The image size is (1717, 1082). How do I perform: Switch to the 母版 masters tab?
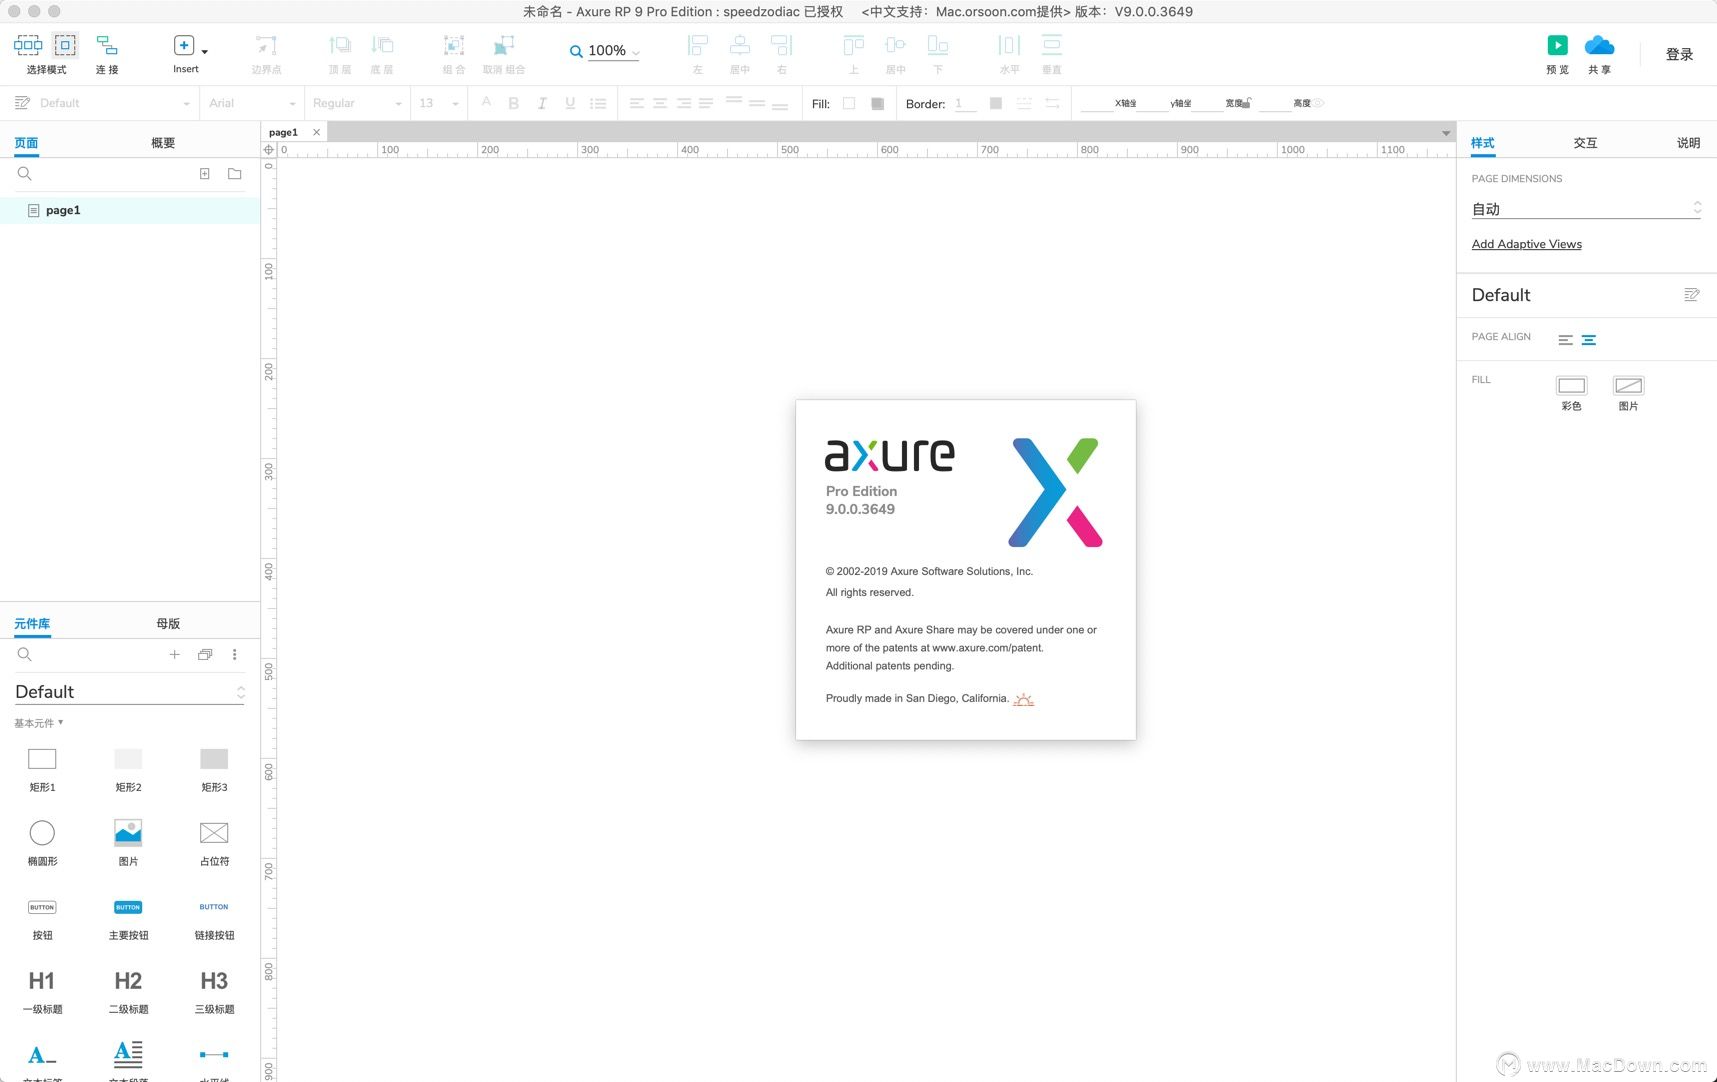coord(168,624)
